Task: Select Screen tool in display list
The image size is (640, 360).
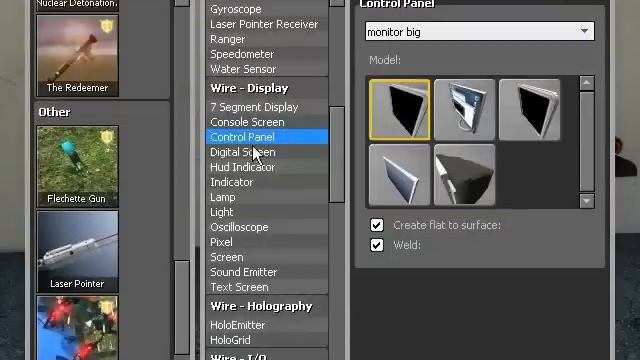Action: tap(267, 257)
